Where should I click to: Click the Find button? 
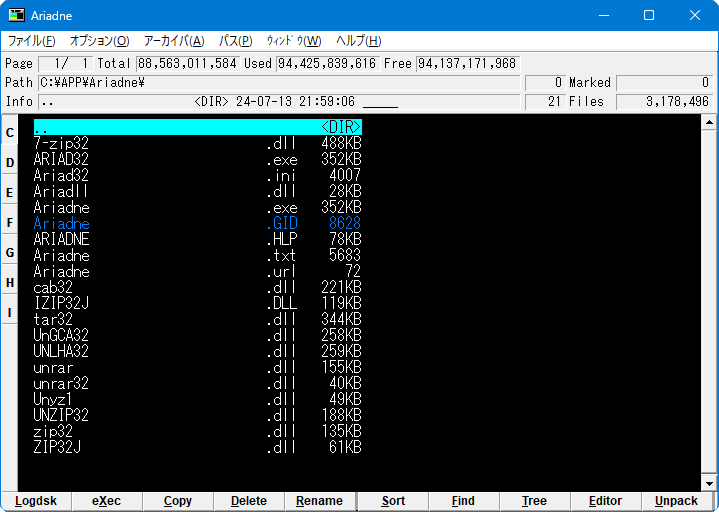pyautogui.click(x=464, y=501)
